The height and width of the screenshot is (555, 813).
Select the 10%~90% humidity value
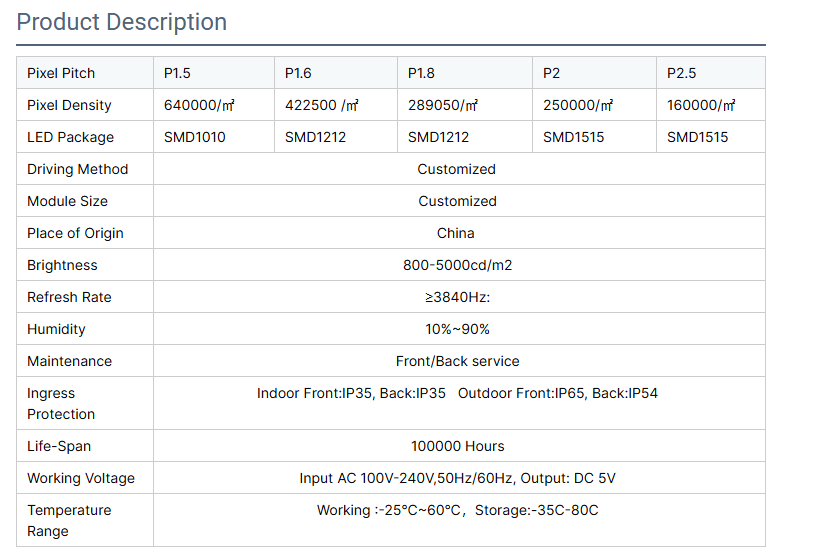pyautogui.click(x=457, y=329)
